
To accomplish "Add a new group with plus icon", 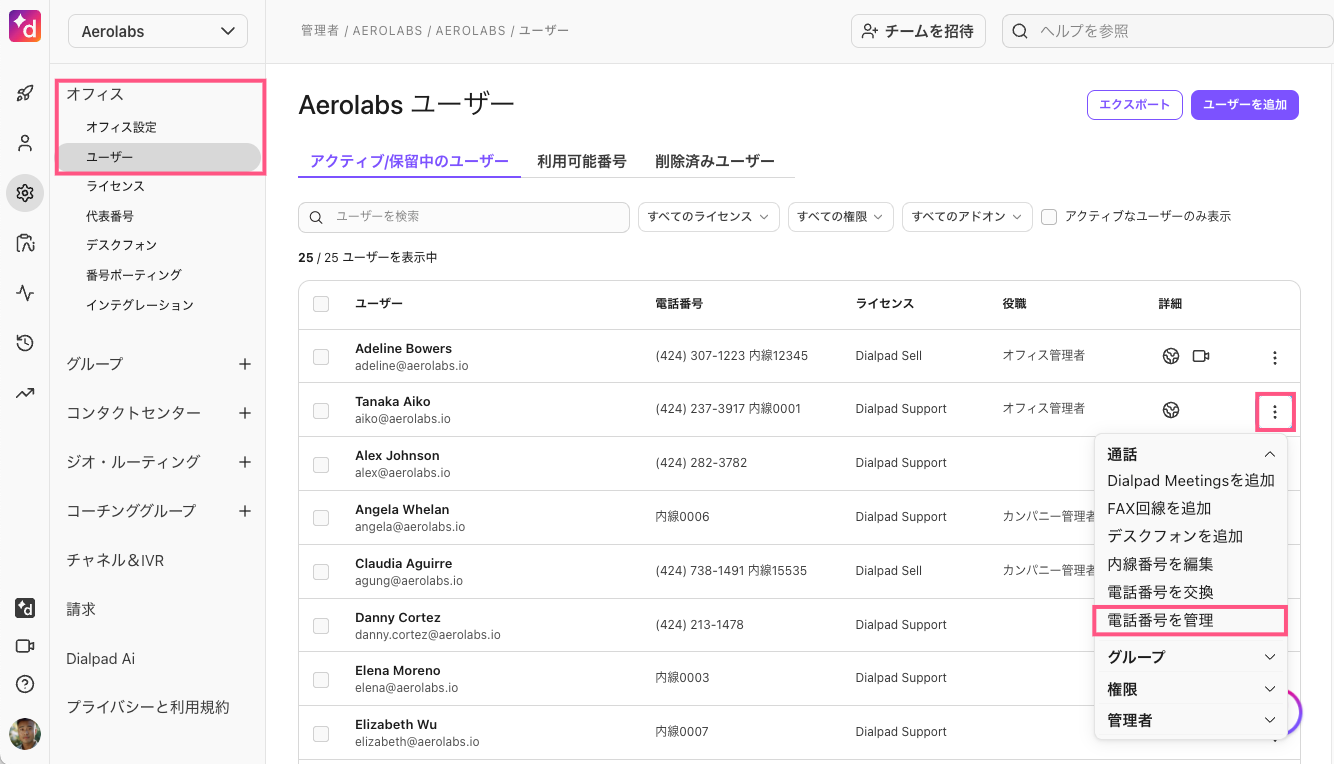I will (x=245, y=364).
